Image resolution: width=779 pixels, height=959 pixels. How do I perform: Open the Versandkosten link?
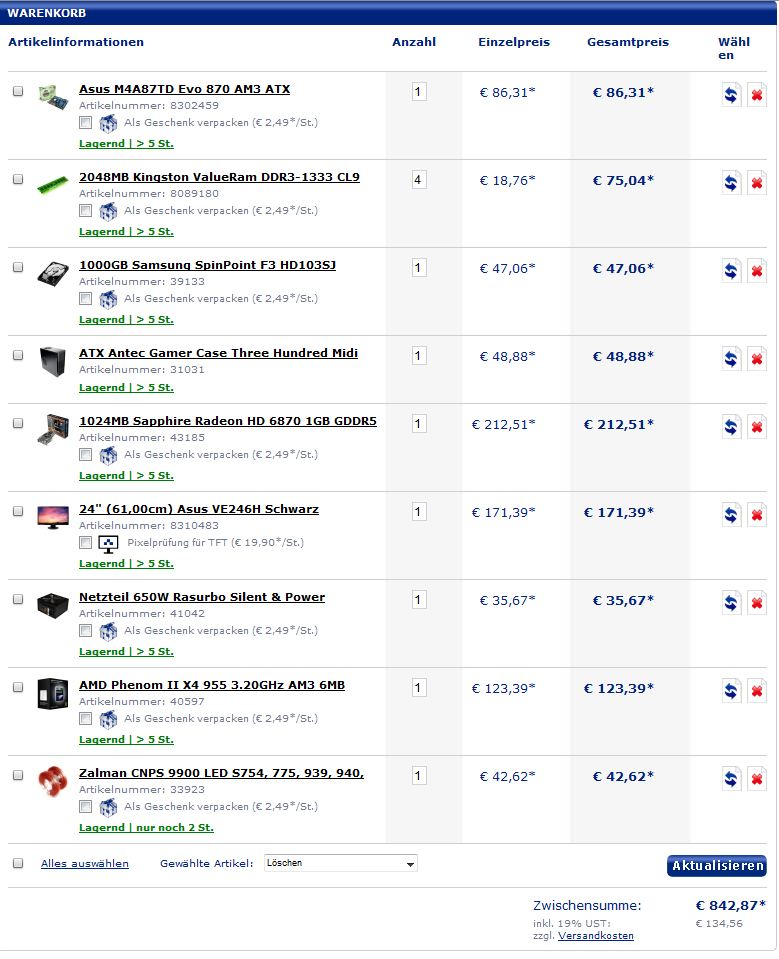596,936
